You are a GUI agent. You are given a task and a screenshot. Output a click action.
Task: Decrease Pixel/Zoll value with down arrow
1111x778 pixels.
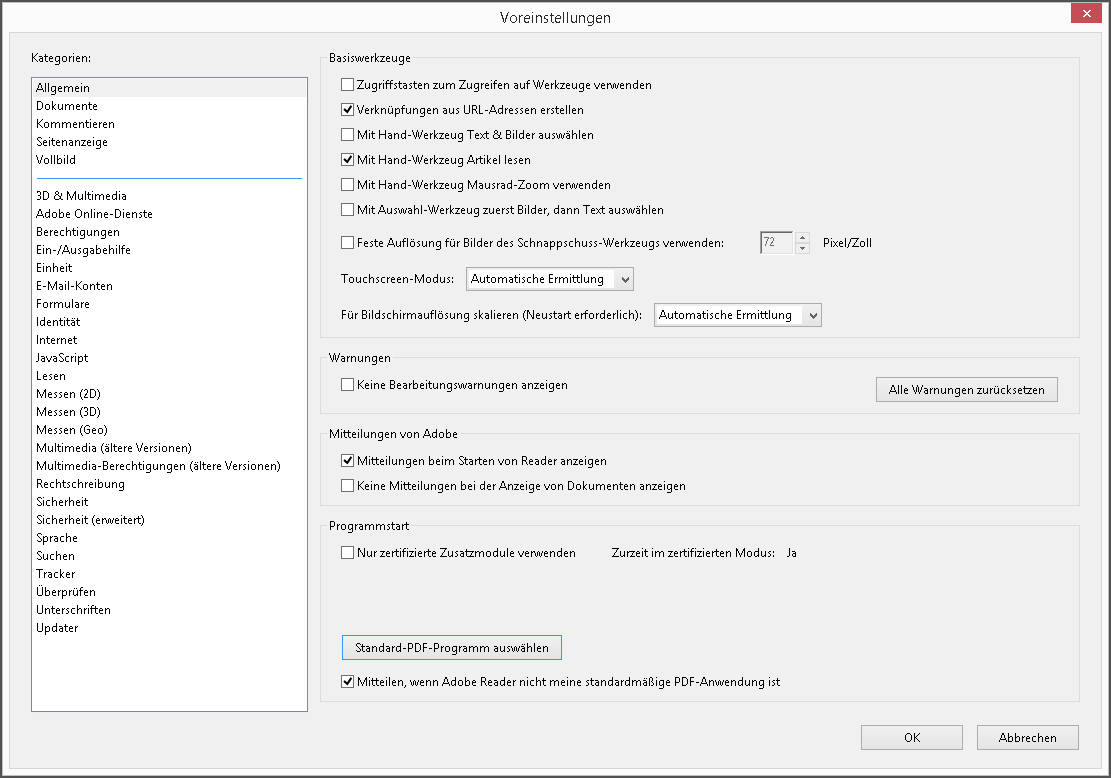(x=802, y=248)
